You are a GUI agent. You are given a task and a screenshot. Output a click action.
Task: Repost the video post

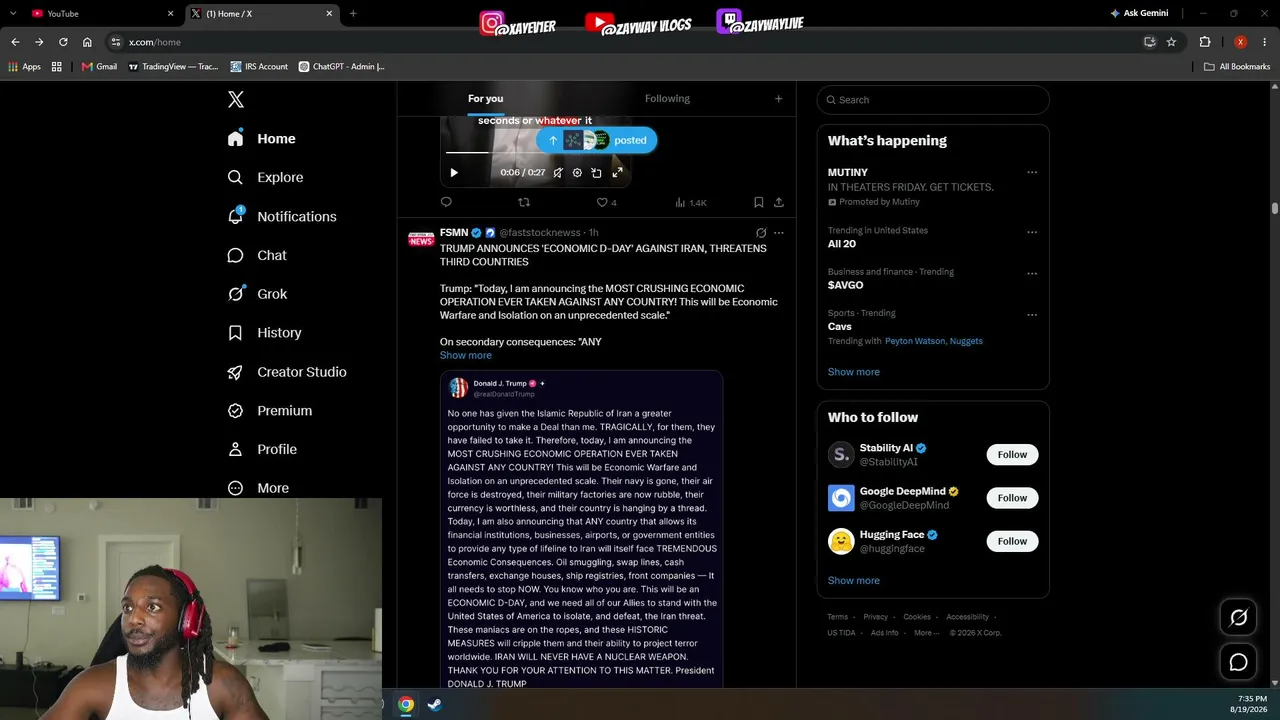[x=524, y=202]
